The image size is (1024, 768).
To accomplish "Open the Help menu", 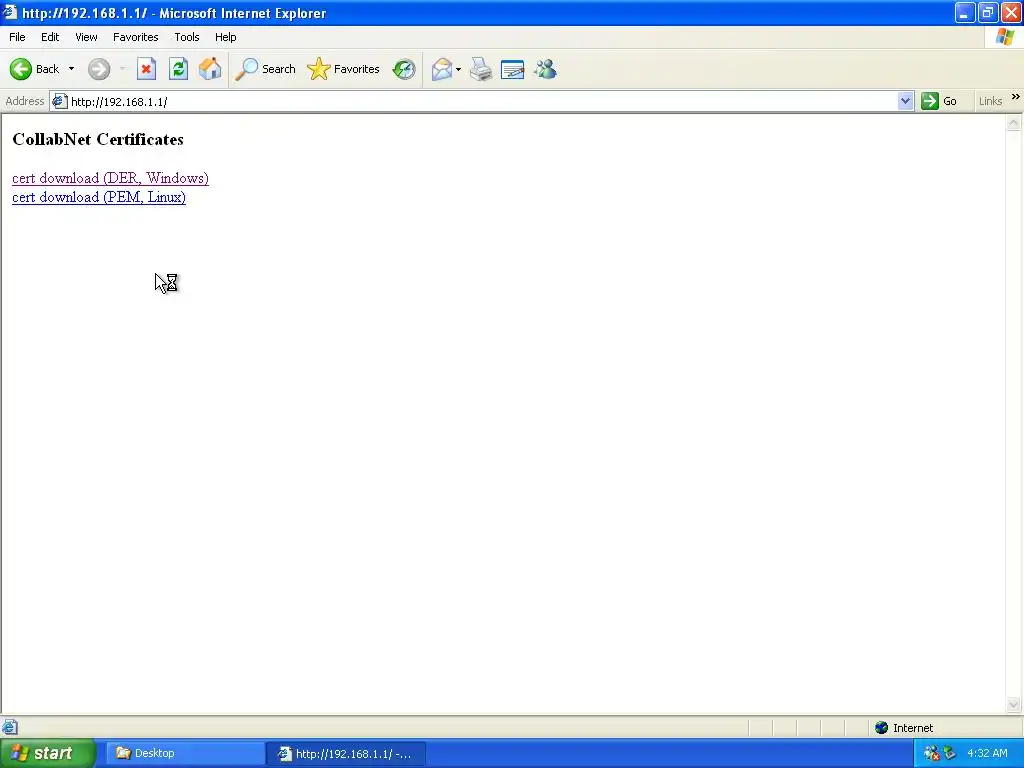I will (225, 37).
